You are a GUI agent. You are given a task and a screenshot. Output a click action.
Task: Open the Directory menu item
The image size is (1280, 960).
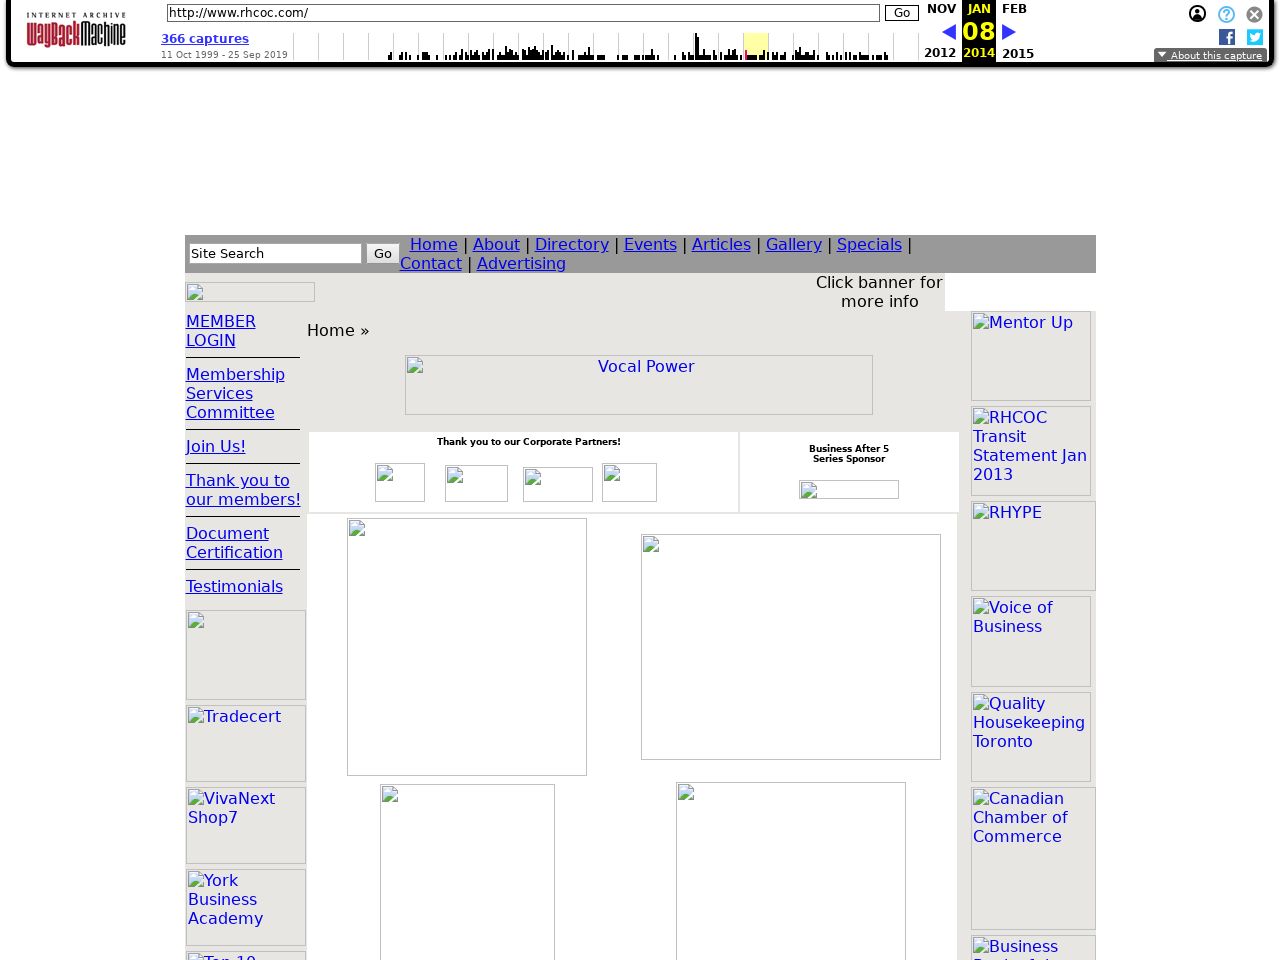pyautogui.click(x=571, y=244)
